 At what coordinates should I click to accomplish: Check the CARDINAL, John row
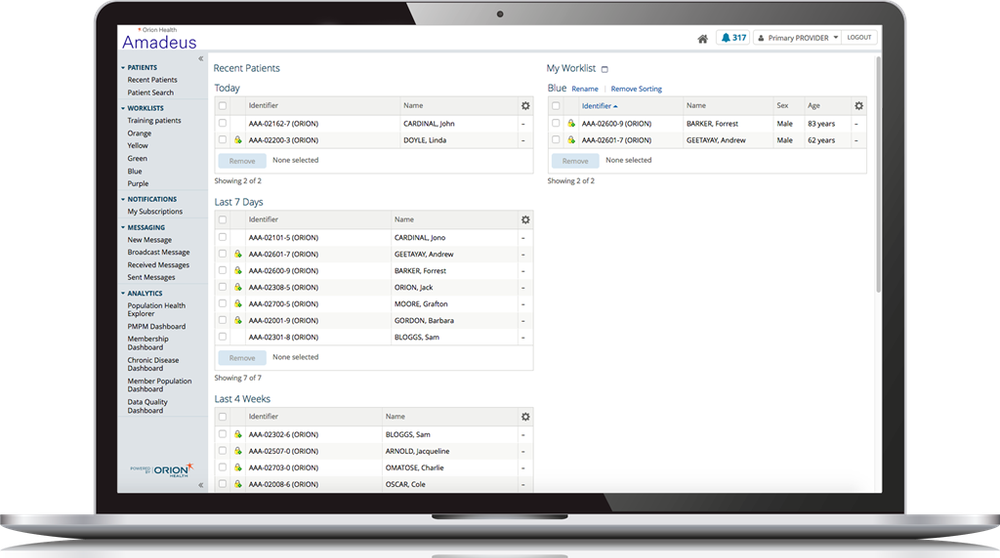(x=223, y=123)
